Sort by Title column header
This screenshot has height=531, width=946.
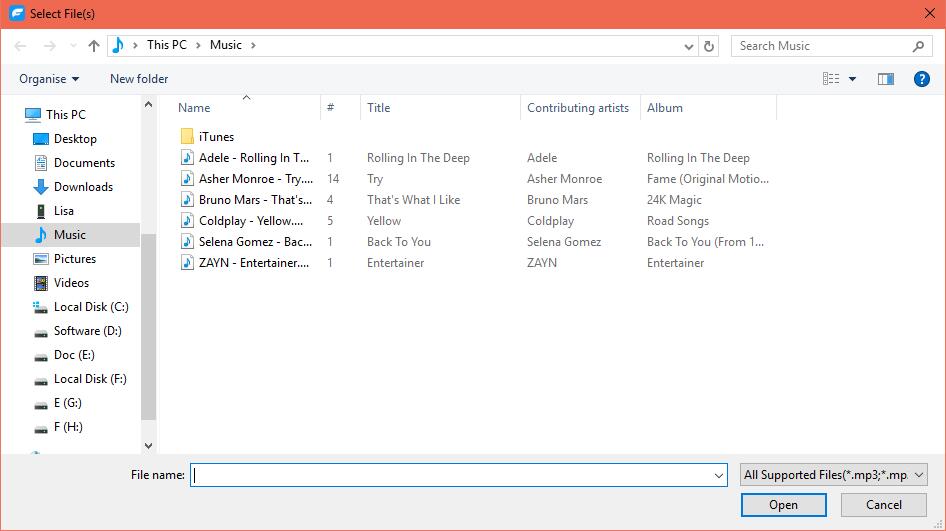pos(379,108)
